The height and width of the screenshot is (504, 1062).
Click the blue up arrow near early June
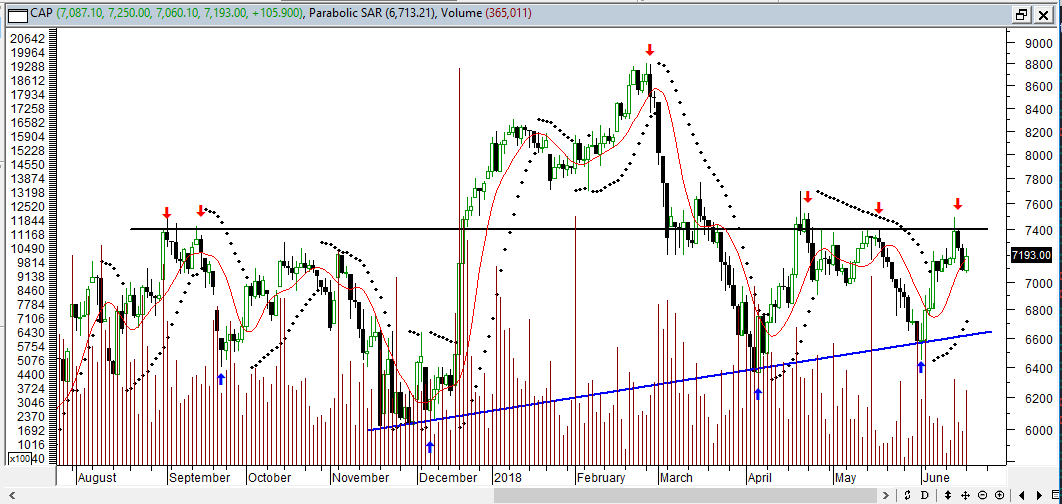[920, 367]
